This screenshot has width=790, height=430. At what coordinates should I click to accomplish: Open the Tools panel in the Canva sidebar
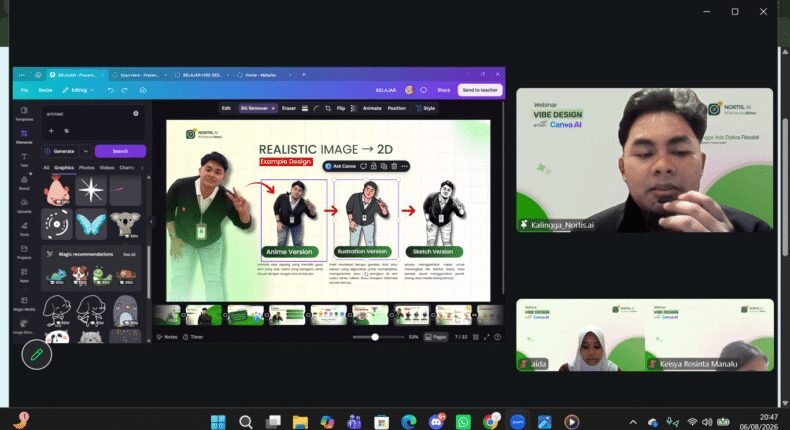pyautogui.click(x=24, y=228)
